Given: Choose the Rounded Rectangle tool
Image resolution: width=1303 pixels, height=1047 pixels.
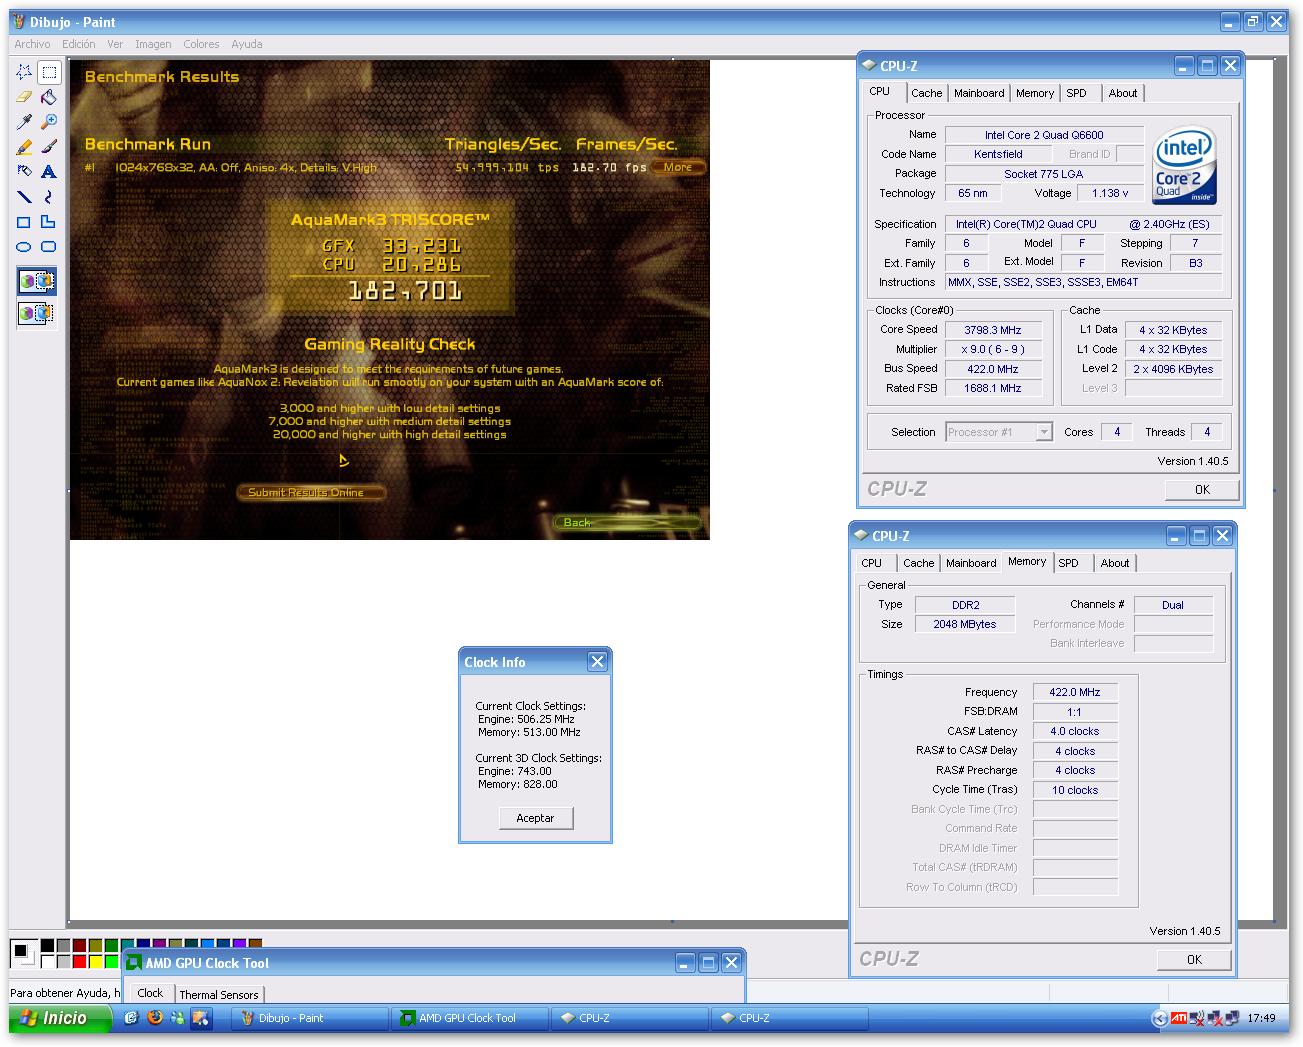Looking at the screenshot, I should coord(49,247).
